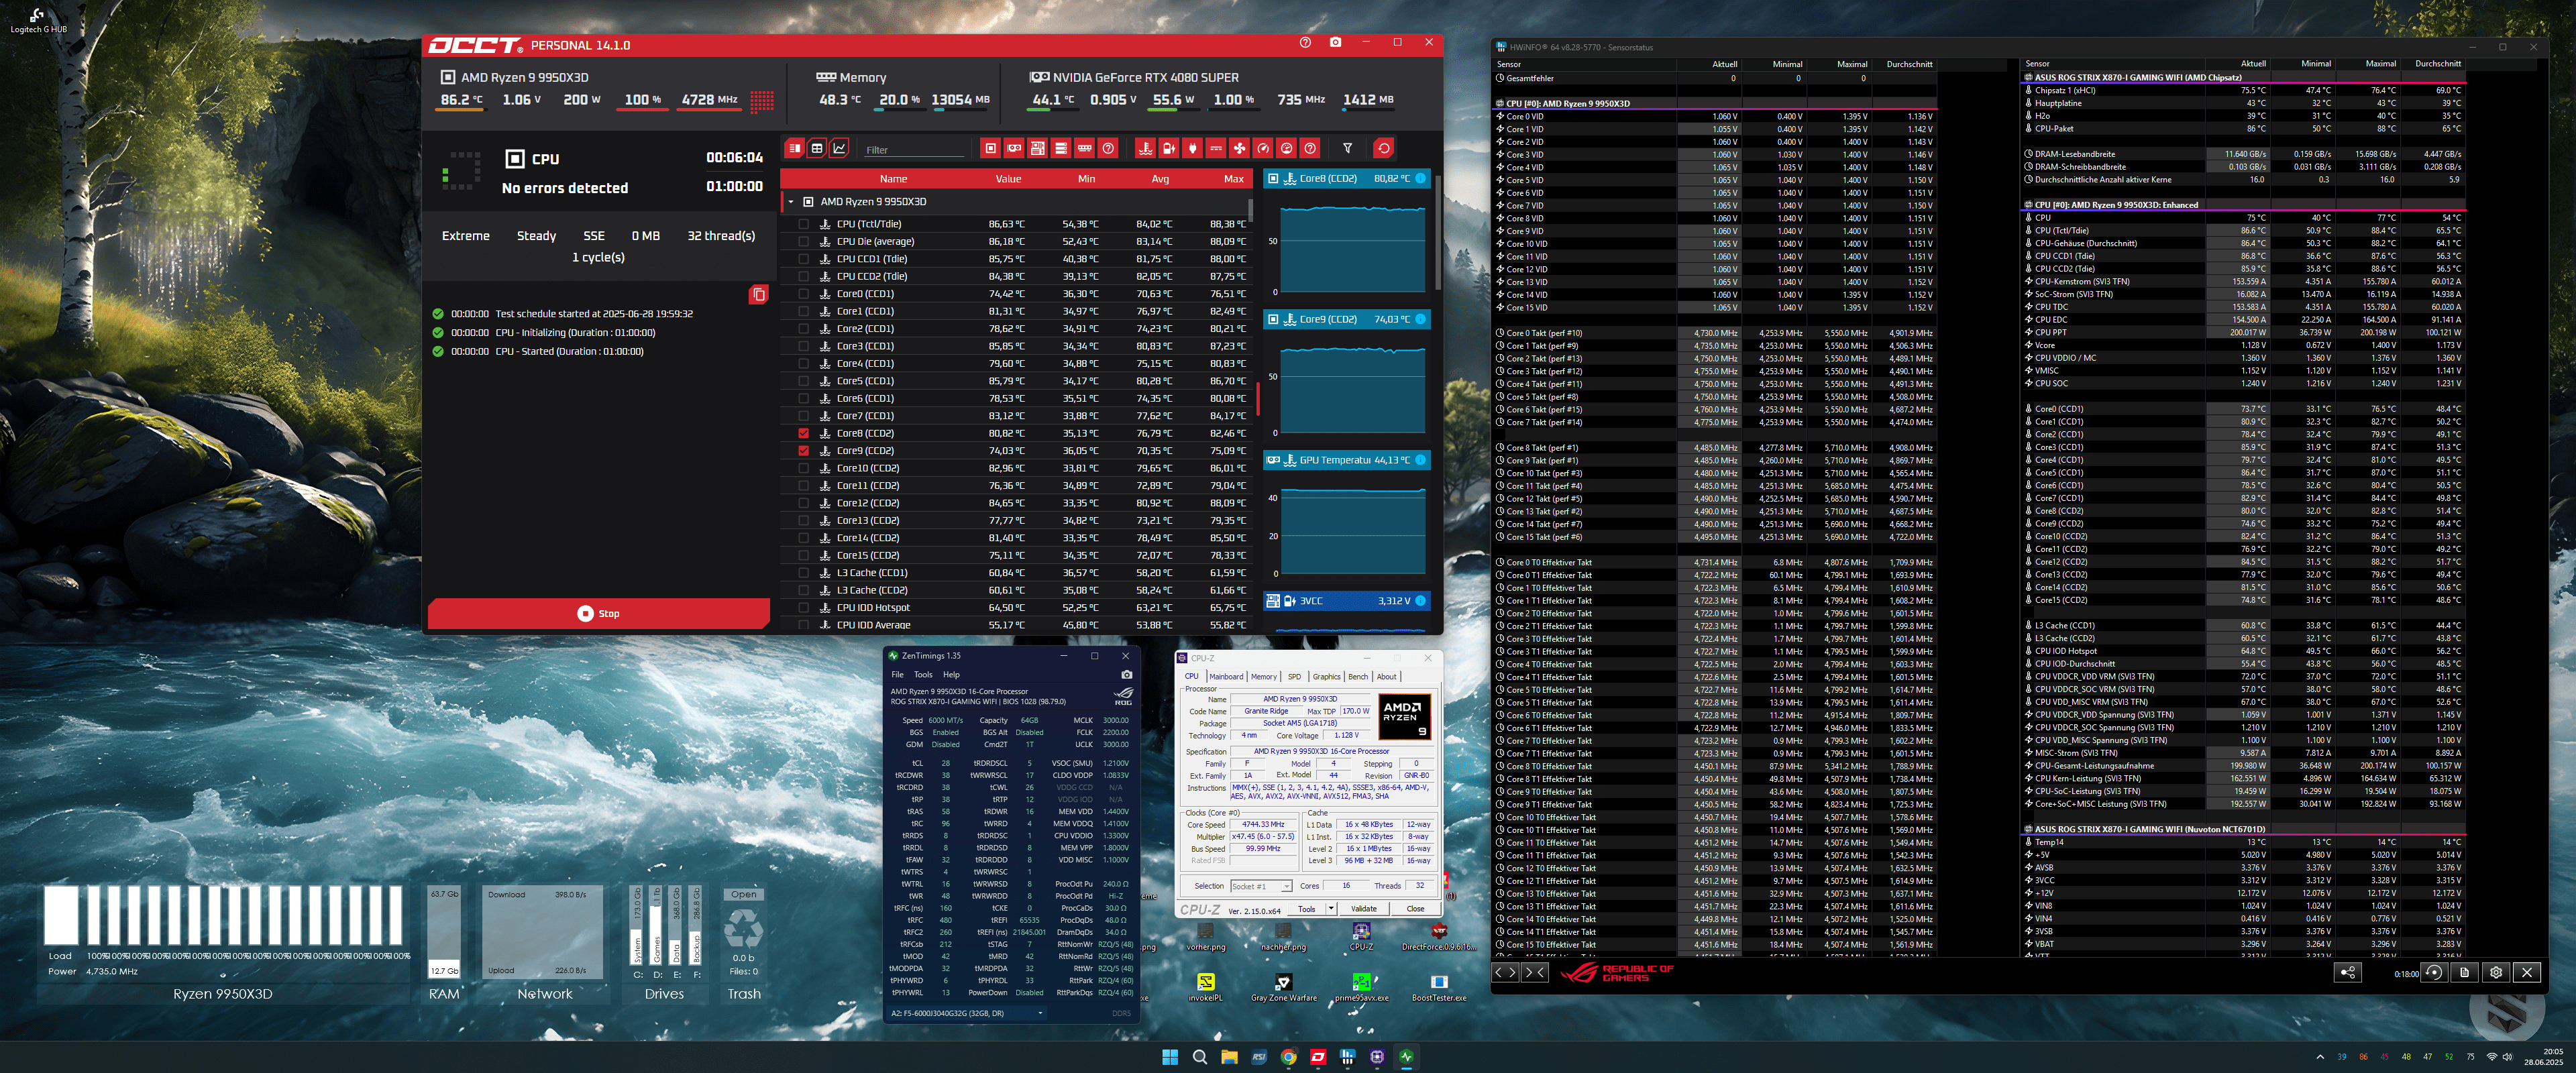This screenshot has height=1073, width=2576.
Task: Click the OCCT sensor Filter input field
Action: click(x=915, y=149)
